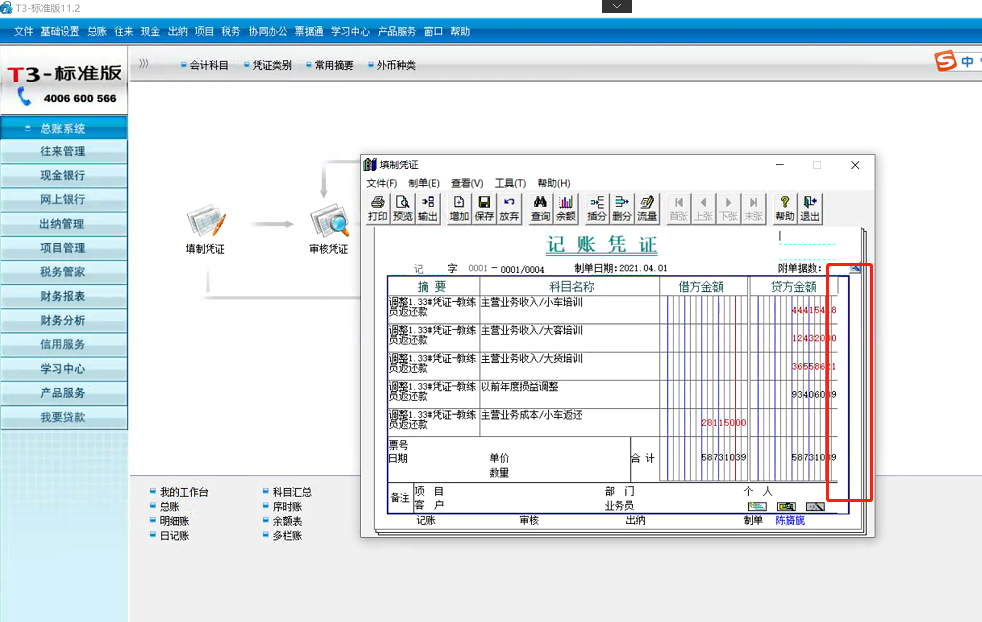The height and width of the screenshot is (622, 982).
Task: Insert an entry line with 插分
Action: 597,209
